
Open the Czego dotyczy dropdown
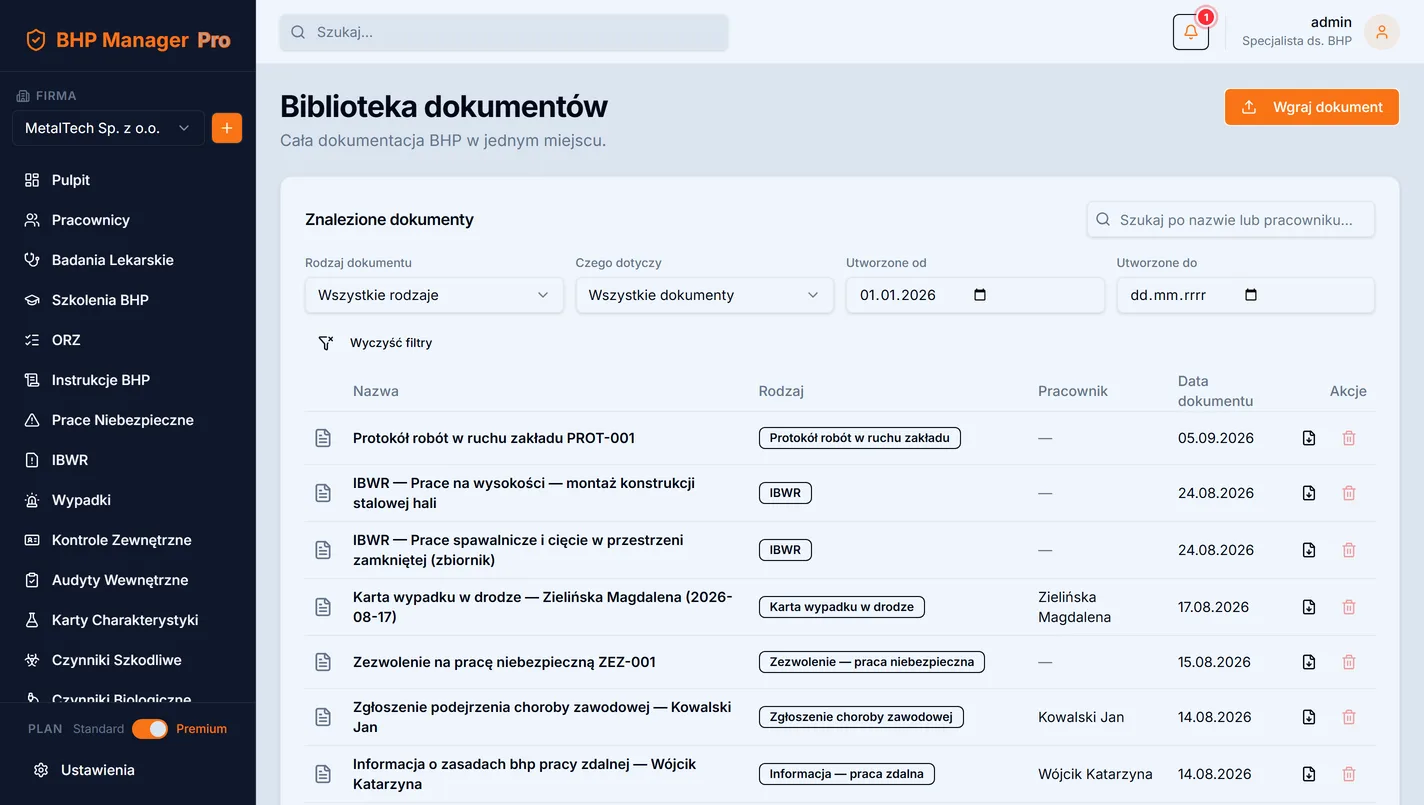point(704,295)
